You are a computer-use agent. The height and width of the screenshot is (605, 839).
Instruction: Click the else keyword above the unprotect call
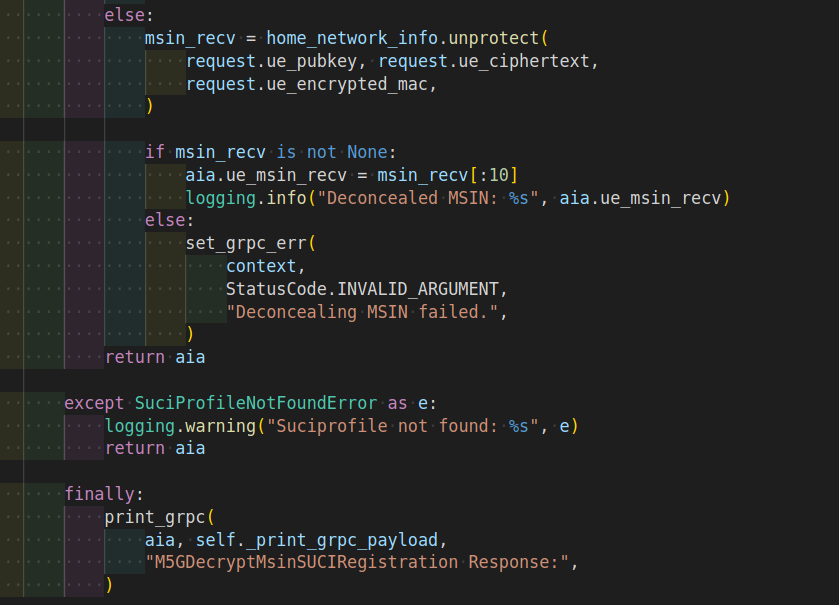[125, 16]
